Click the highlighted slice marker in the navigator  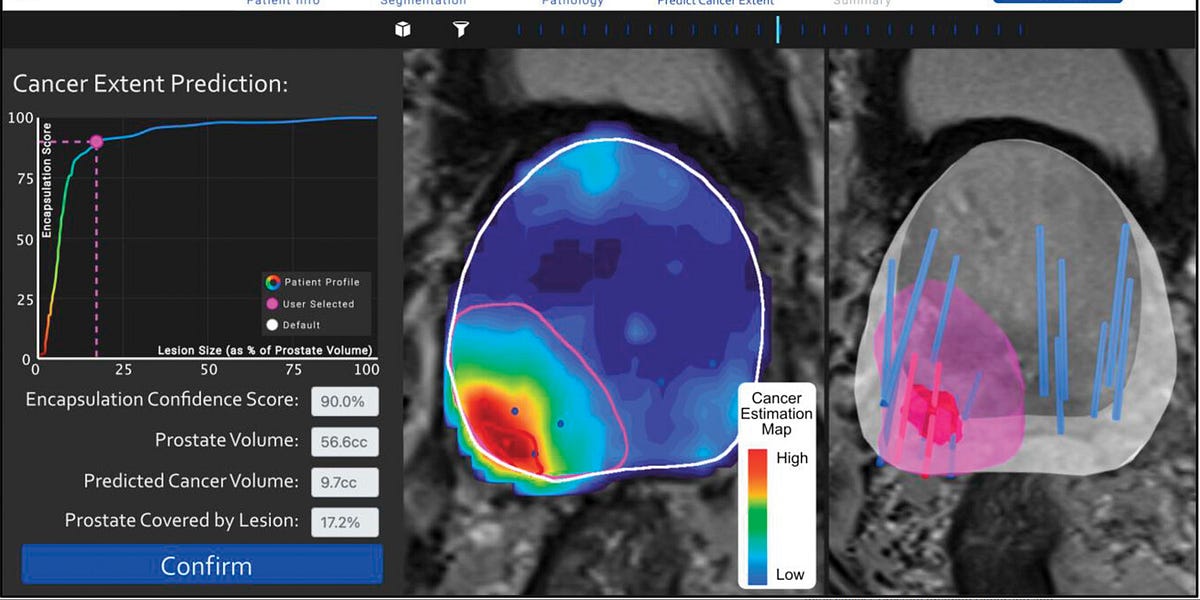tap(780, 30)
